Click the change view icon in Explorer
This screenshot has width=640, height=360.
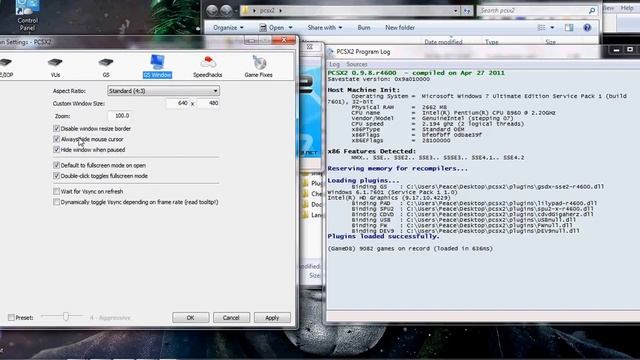tap(541, 28)
